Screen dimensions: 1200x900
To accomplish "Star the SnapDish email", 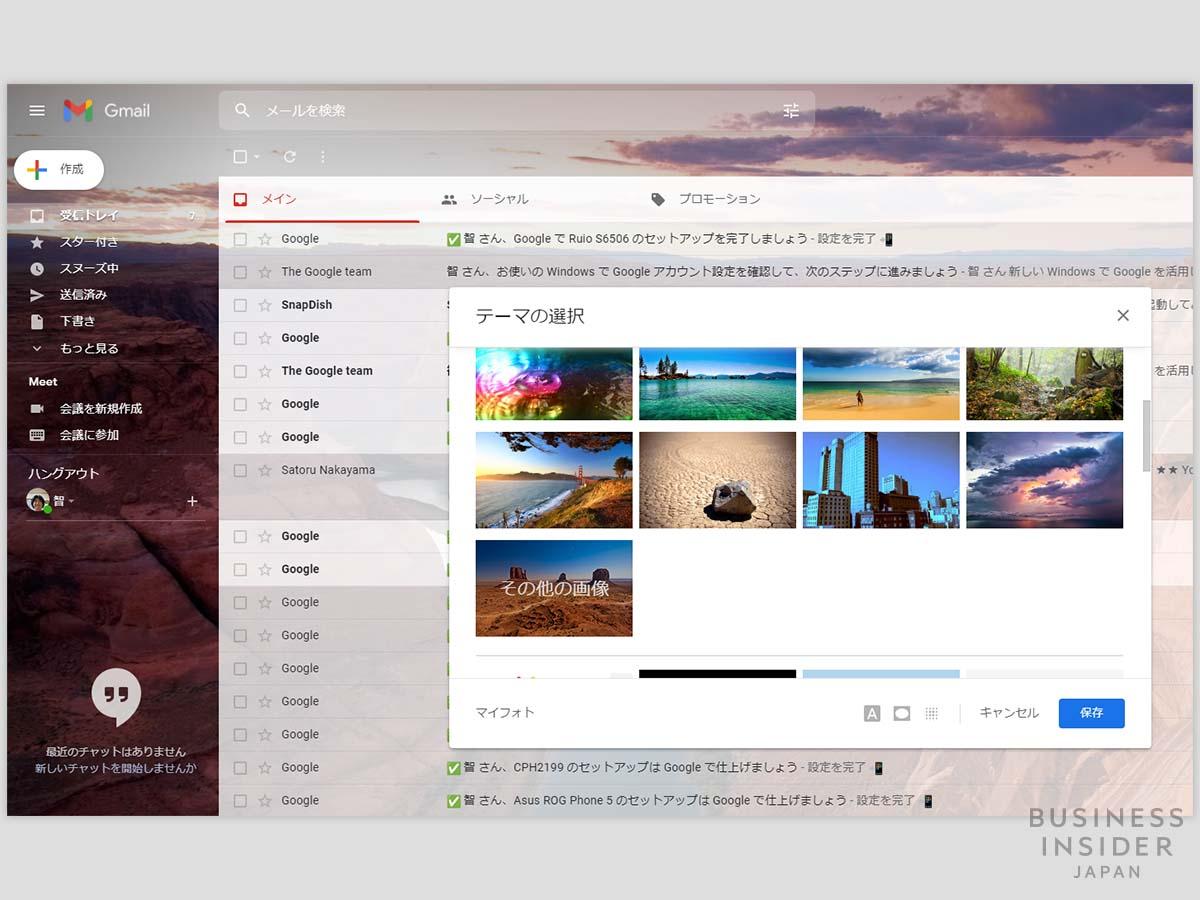I will point(266,304).
